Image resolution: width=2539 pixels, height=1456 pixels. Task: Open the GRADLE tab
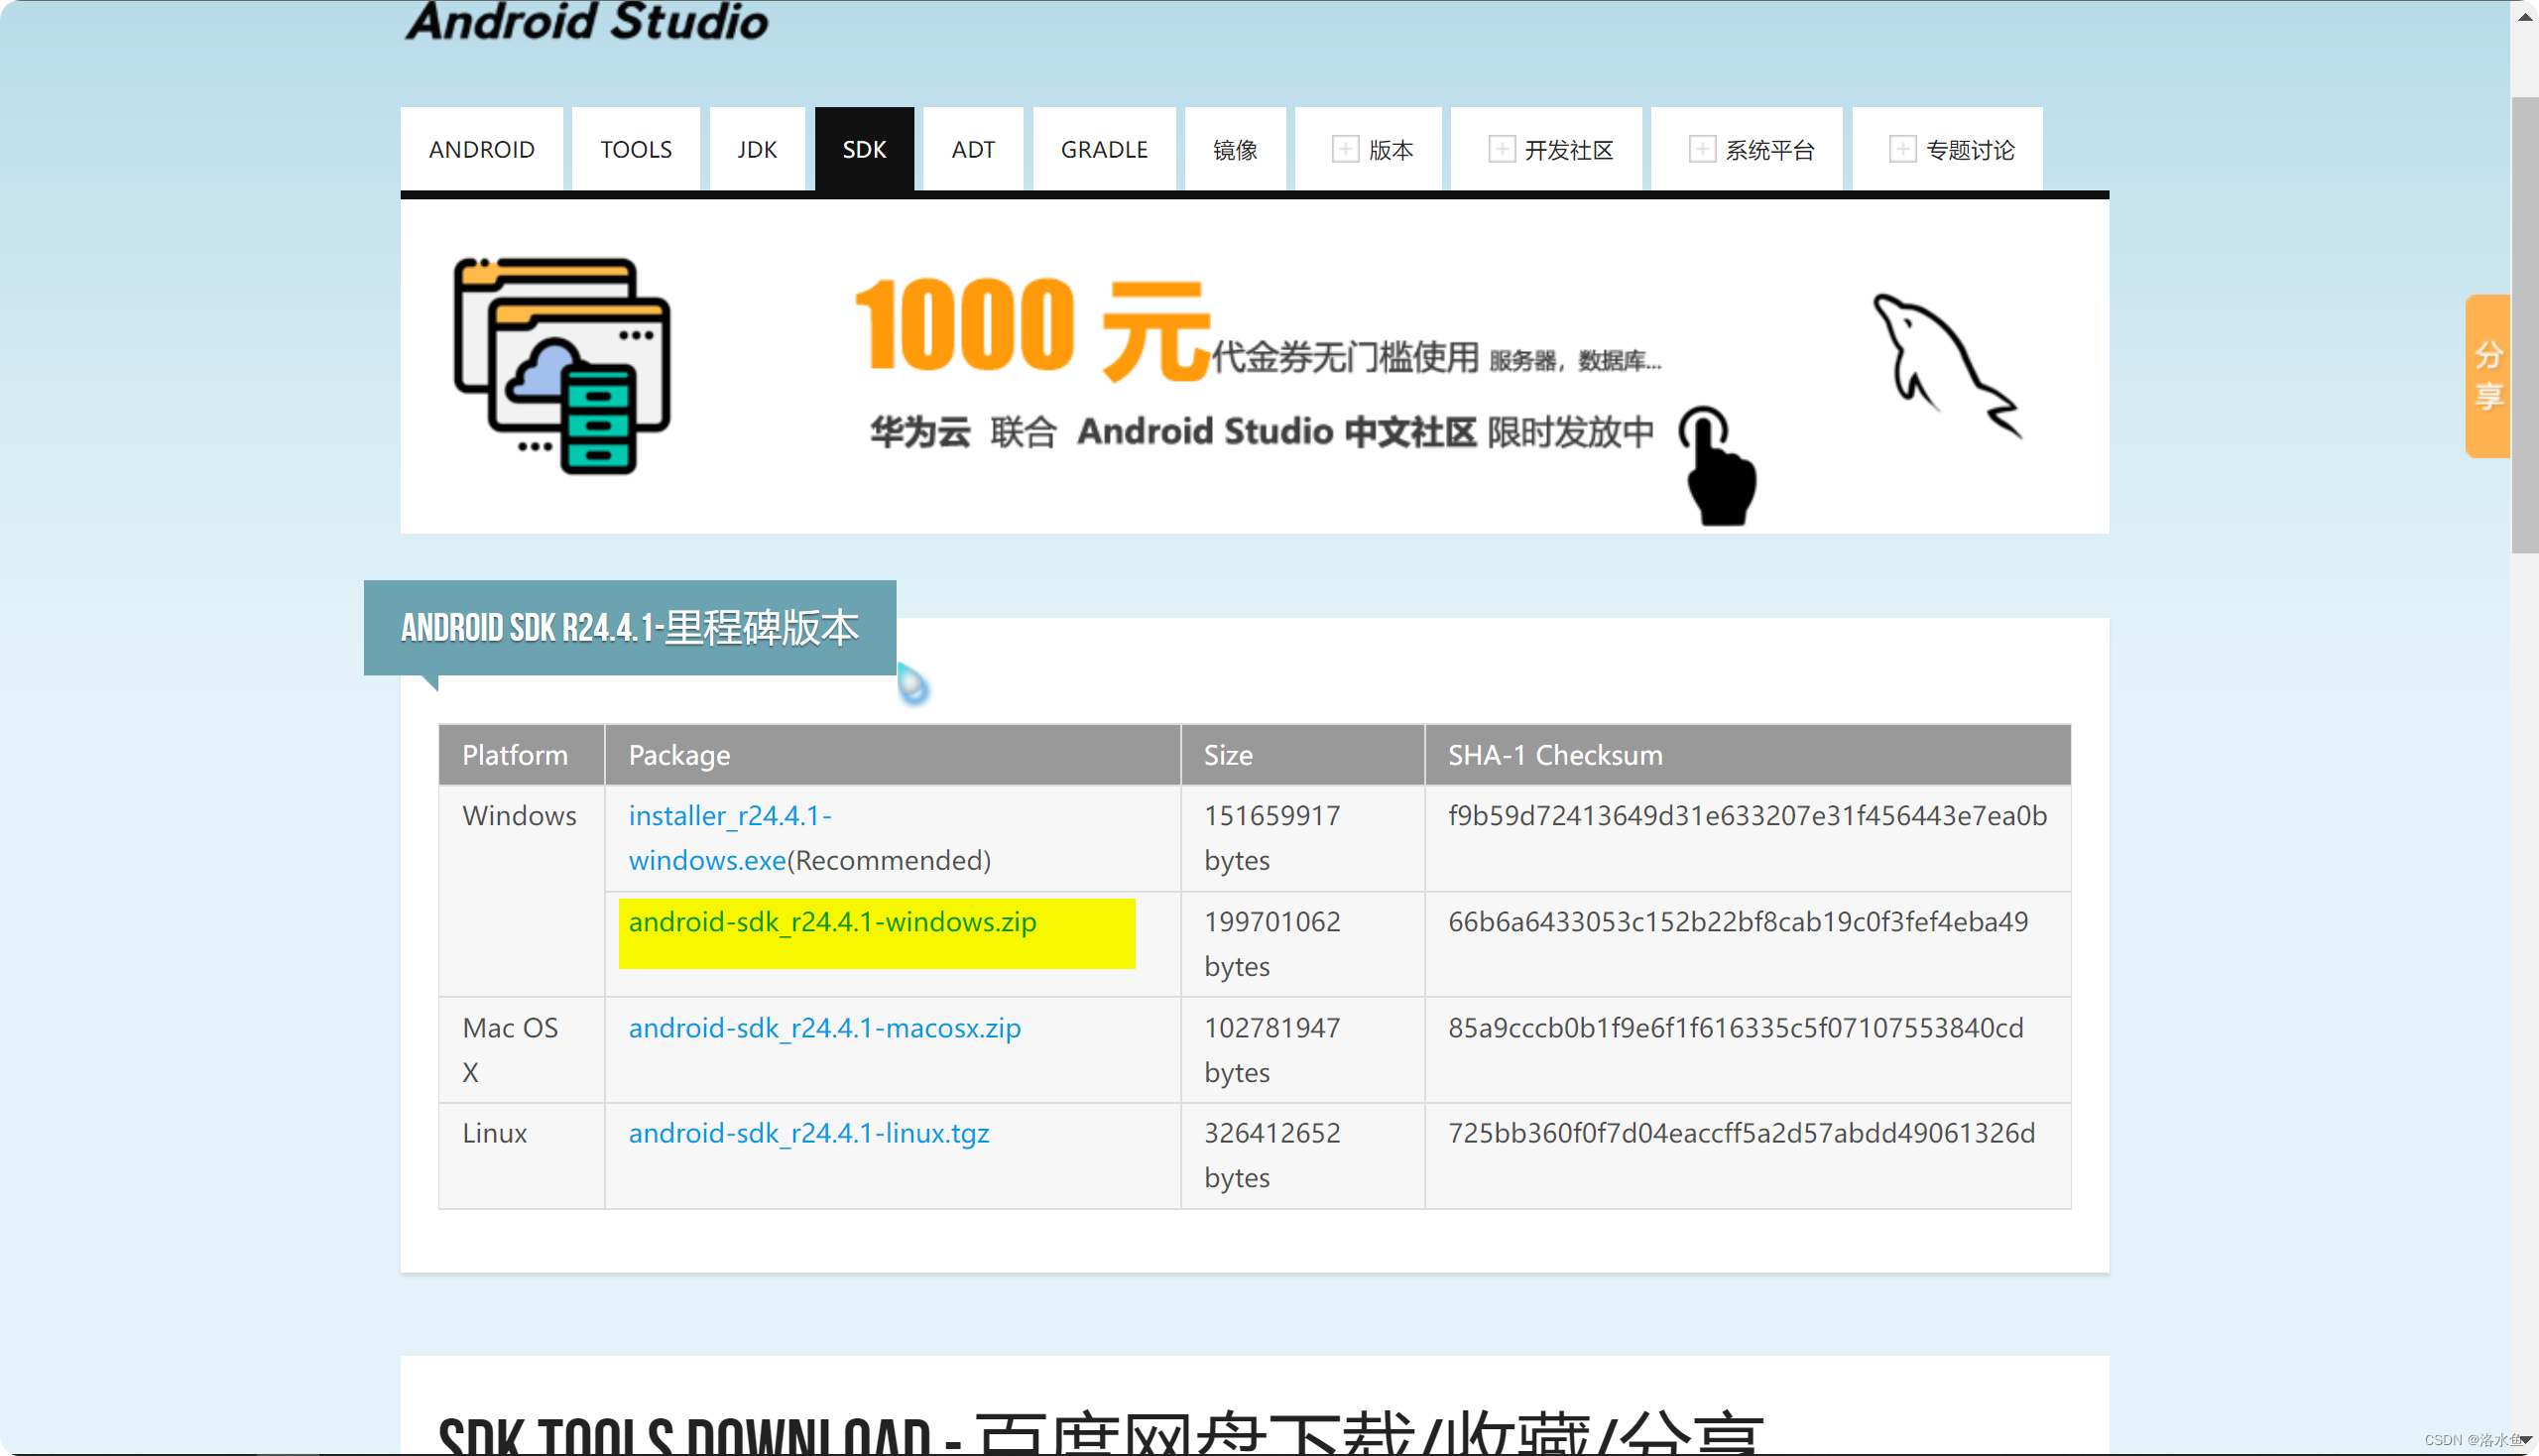pyautogui.click(x=1104, y=149)
